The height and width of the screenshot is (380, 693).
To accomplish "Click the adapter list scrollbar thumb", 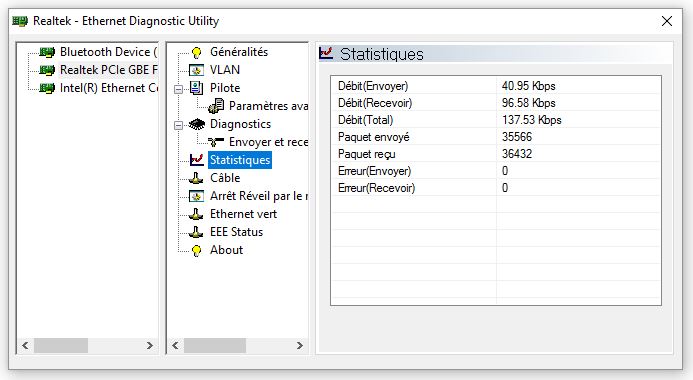I will click(x=61, y=346).
